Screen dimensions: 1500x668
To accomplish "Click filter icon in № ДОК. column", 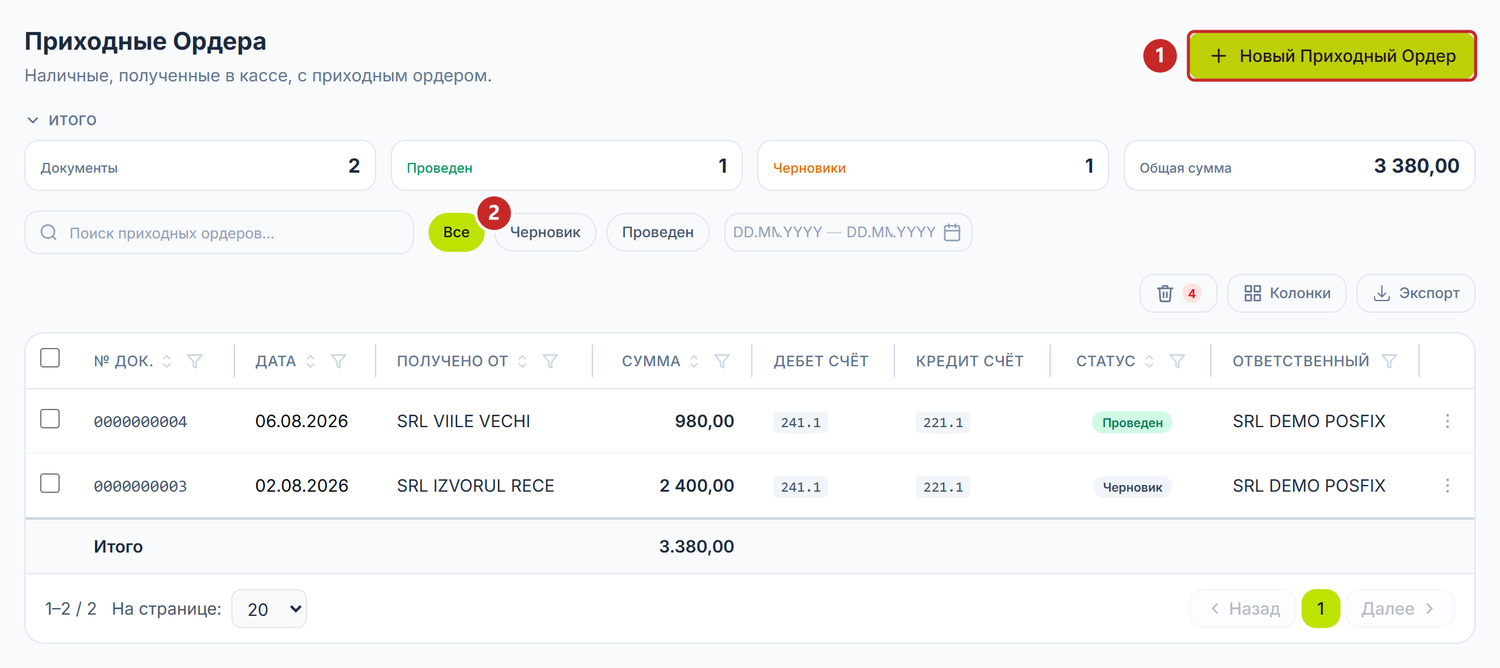I will click(195, 361).
